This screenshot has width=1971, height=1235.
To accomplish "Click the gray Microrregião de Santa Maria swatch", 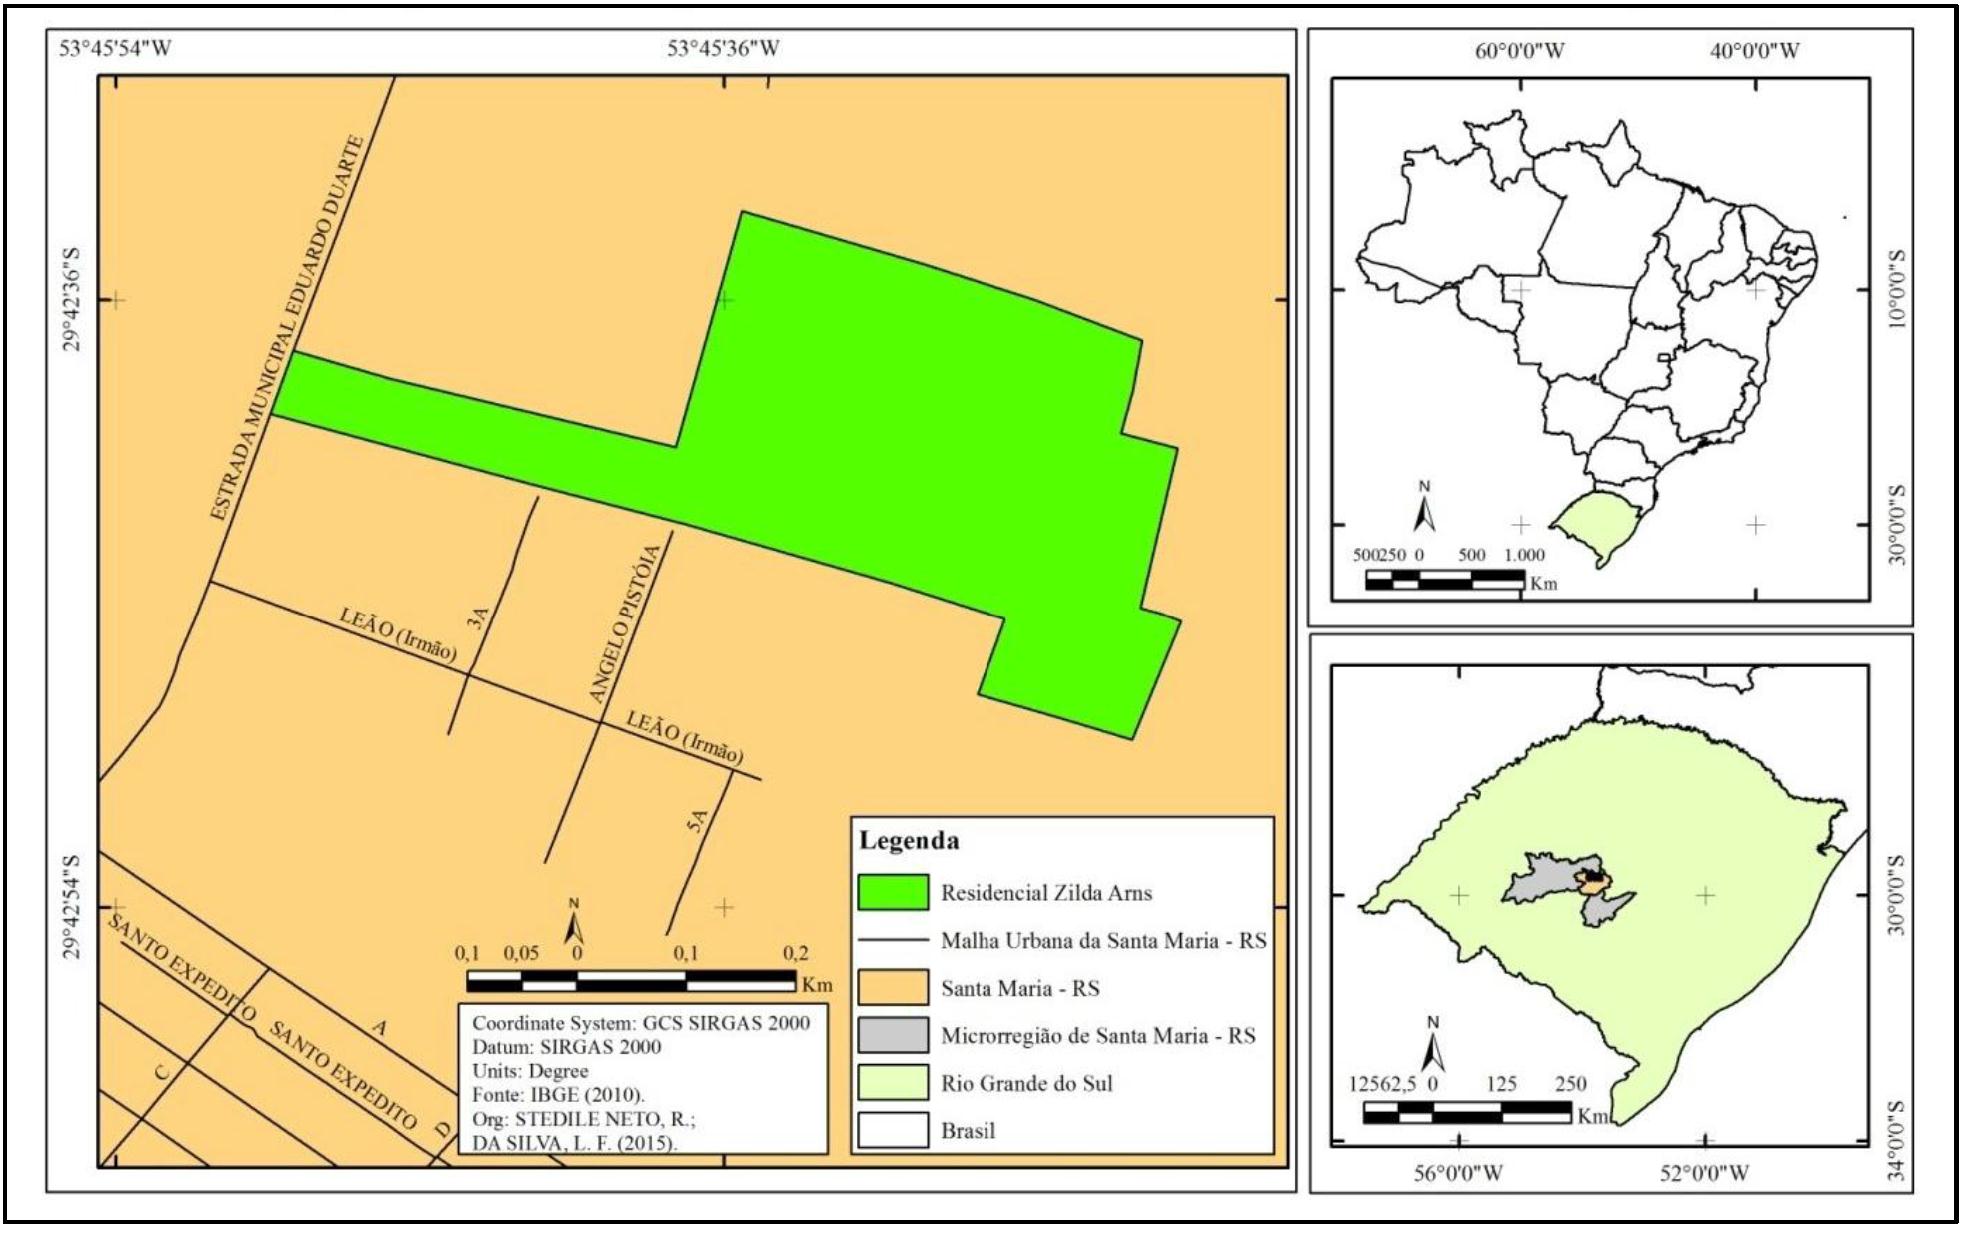I will (x=893, y=1036).
